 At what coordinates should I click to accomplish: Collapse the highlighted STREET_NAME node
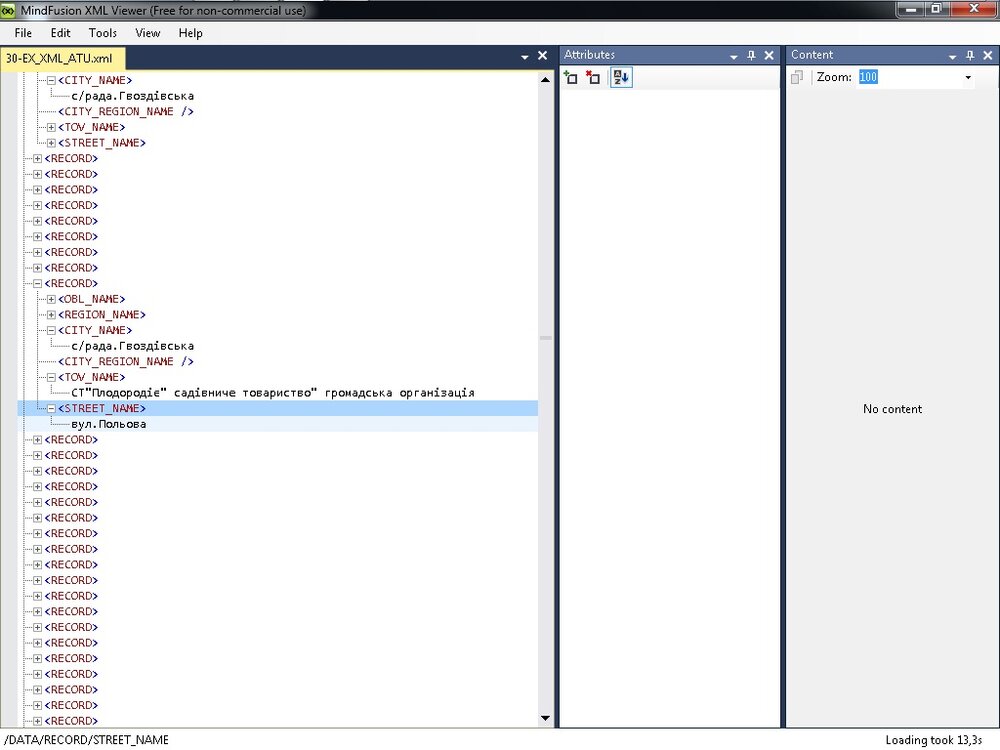(x=51, y=409)
